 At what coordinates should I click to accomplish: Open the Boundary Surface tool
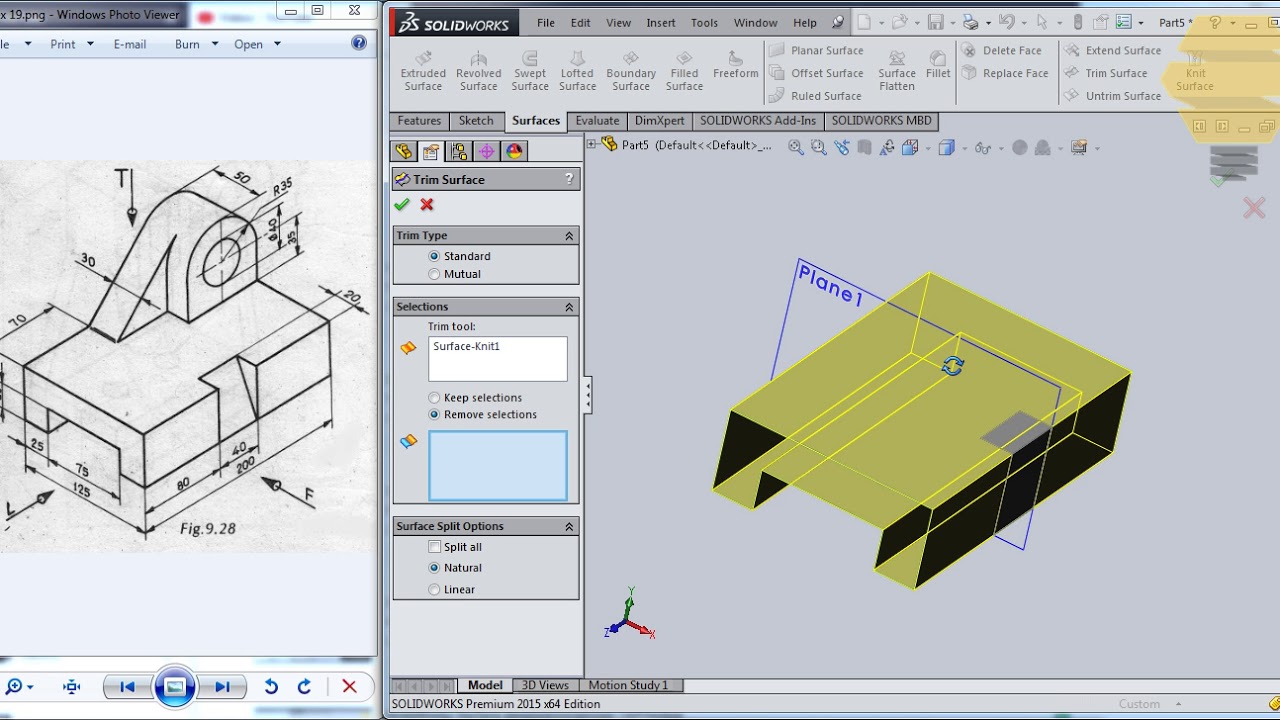click(631, 71)
